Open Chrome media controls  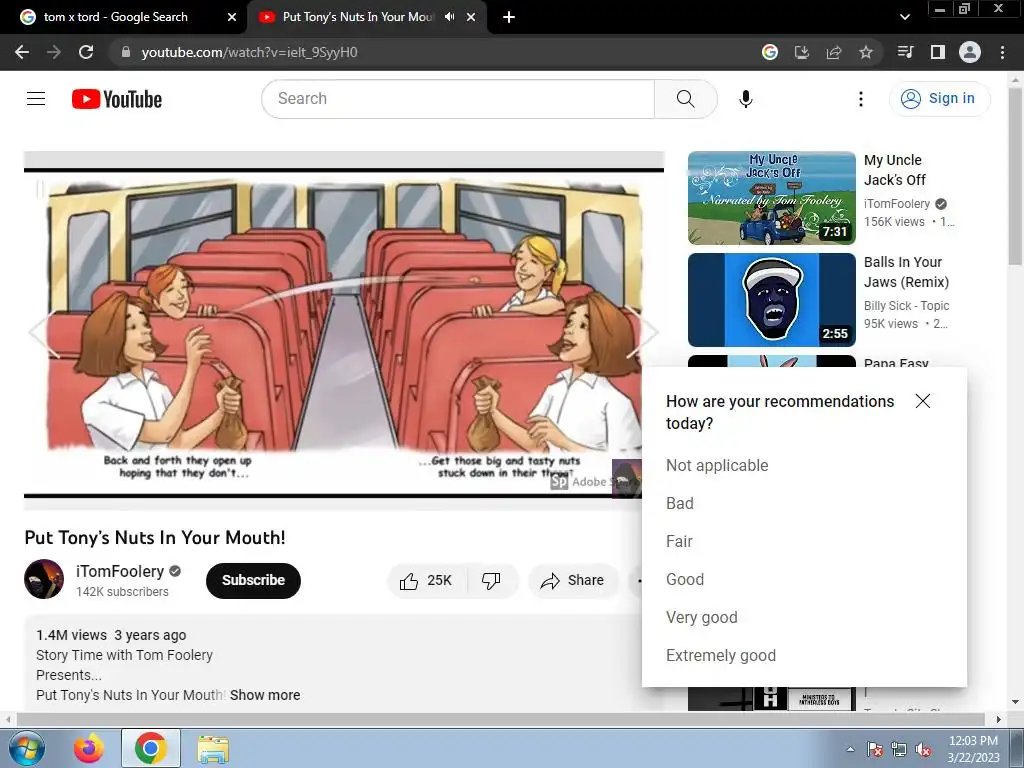pos(905,52)
